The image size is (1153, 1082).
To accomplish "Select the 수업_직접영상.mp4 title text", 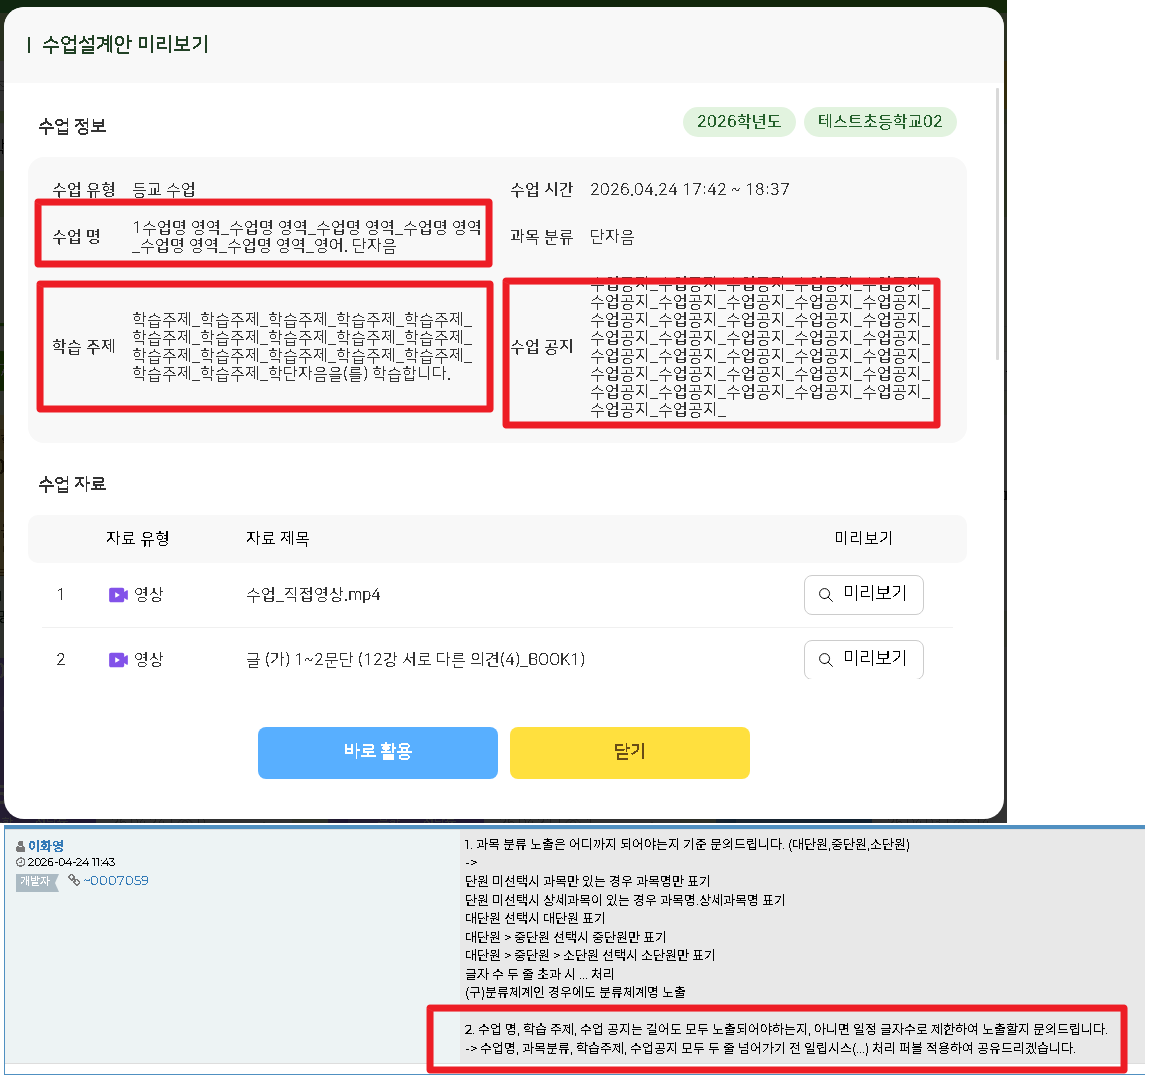I will [313, 595].
